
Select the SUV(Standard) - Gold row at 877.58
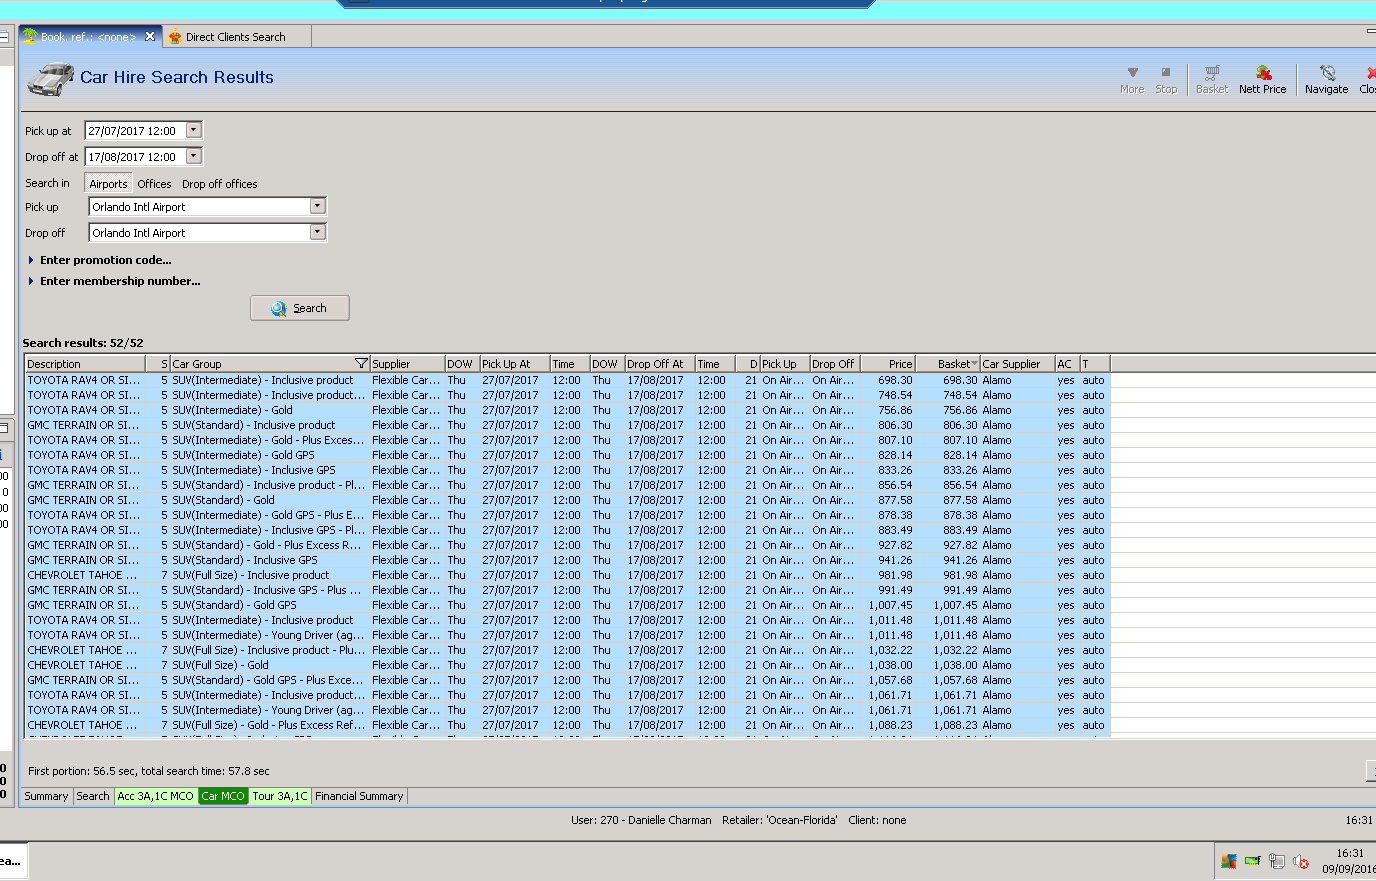pos(567,500)
